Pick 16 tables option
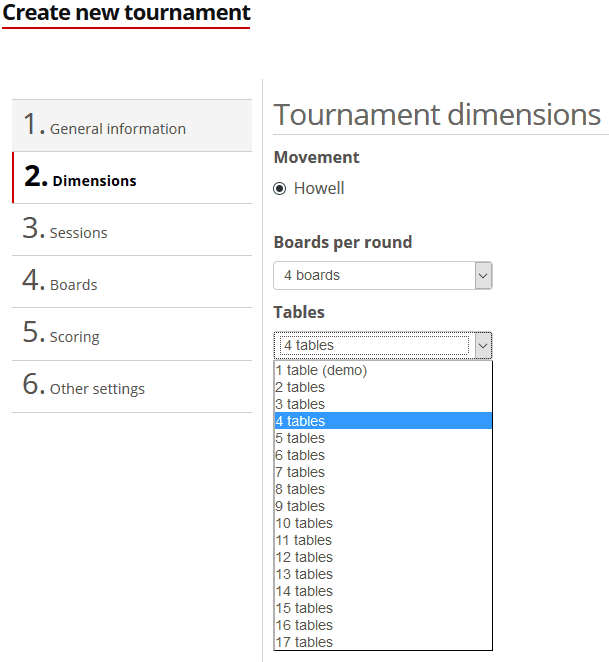609x662 pixels. click(305, 625)
